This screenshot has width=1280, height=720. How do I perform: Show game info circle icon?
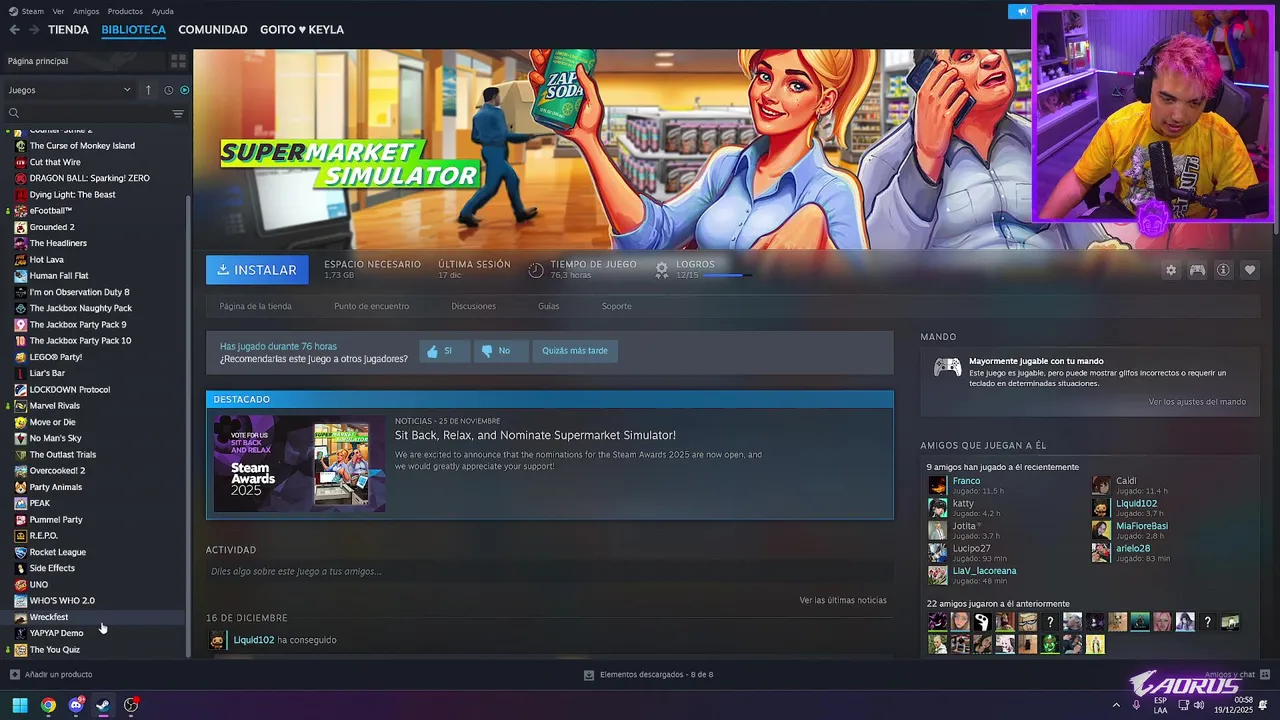point(1223,270)
